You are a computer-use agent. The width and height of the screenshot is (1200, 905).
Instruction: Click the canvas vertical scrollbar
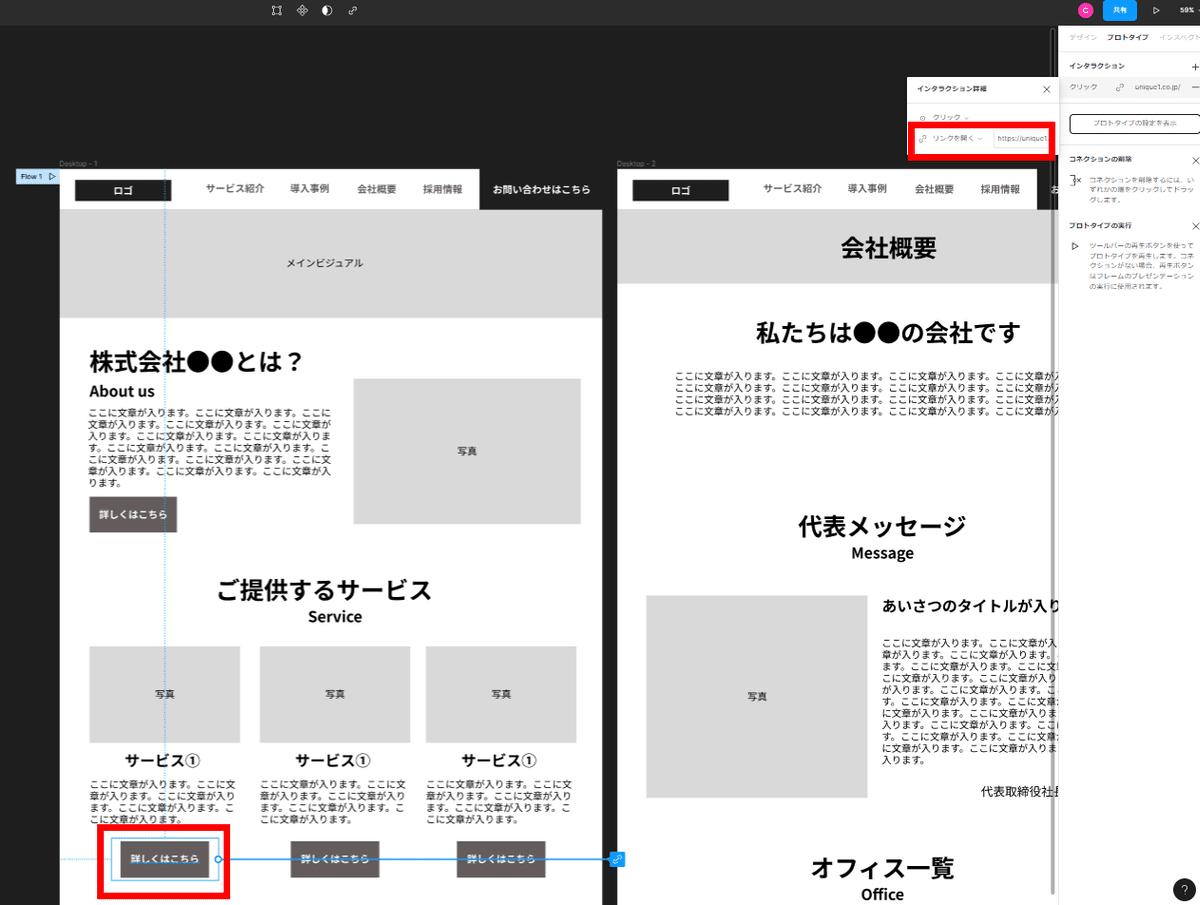tap(1053, 460)
